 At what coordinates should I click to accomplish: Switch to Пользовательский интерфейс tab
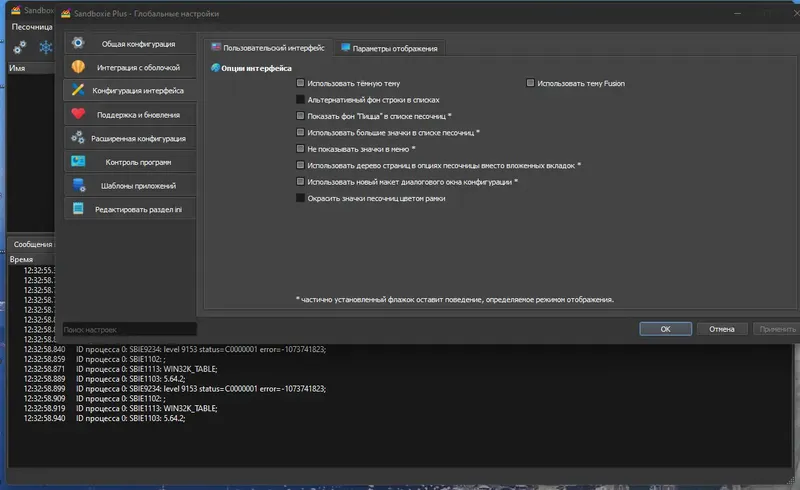click(x=268, y=47)
